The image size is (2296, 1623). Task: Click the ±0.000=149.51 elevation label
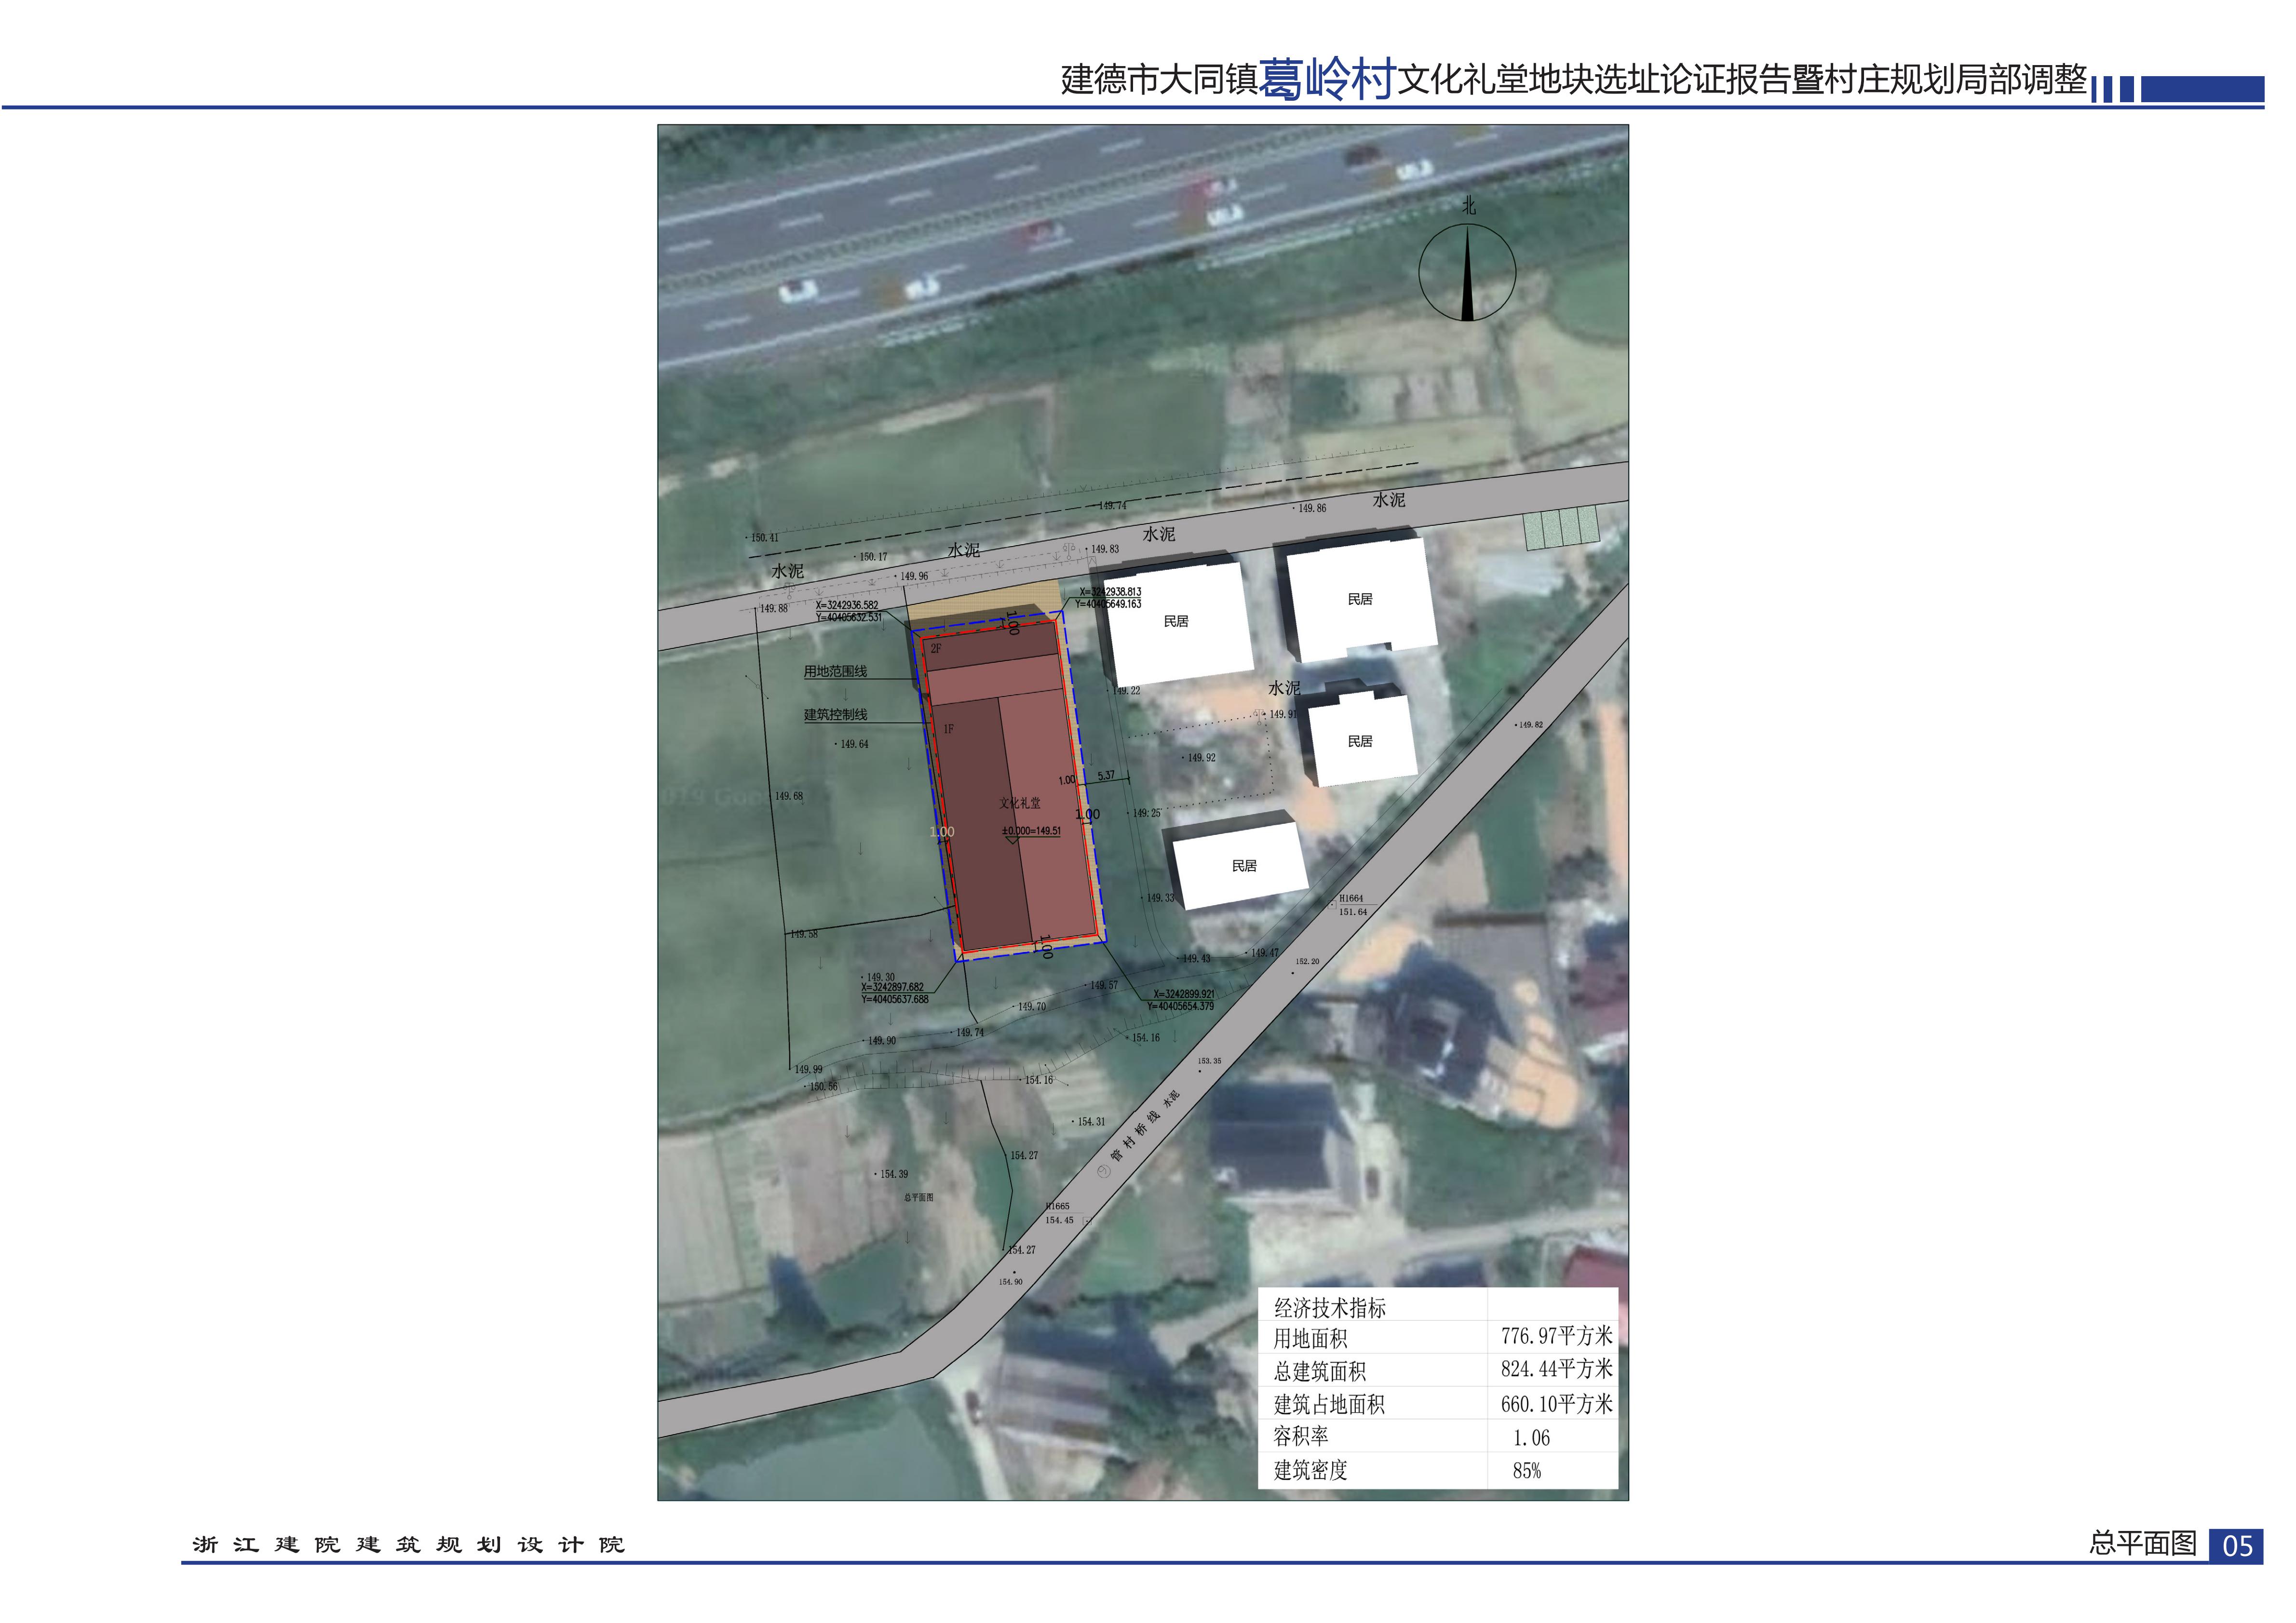point(1031,831)
